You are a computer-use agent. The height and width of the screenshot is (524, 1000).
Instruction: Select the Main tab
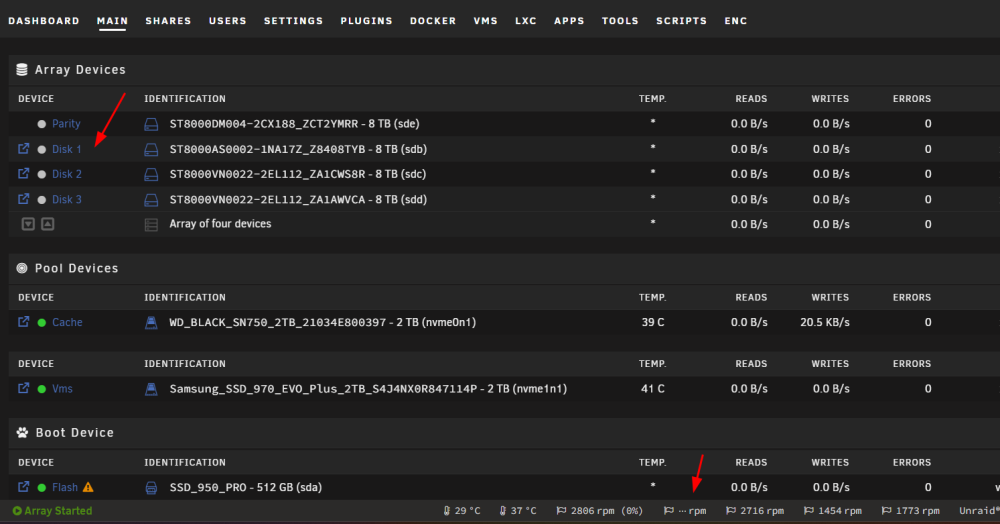tap(112, 20)
